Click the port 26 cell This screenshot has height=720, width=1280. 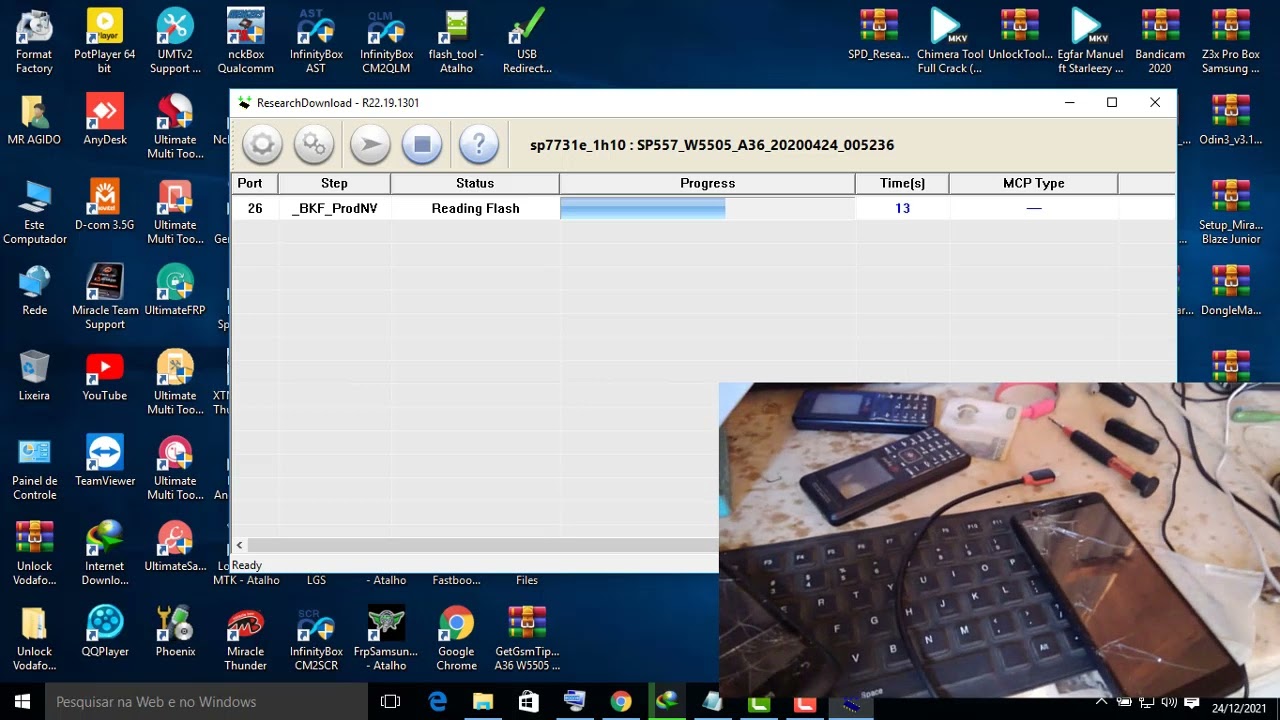click(x=255, y=208)
